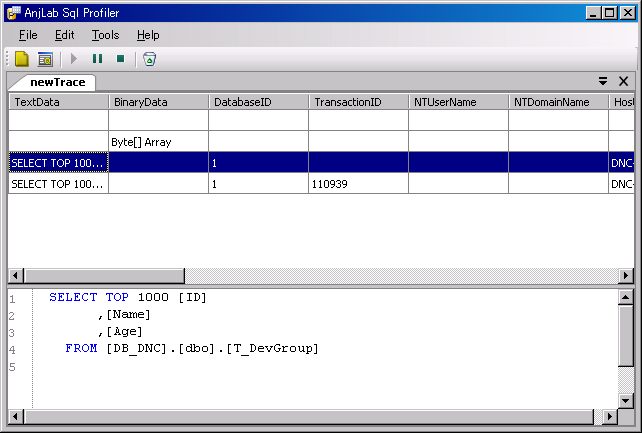Viewport: 642px width, 433px height.
Task: Clear trace events with the bin icon
Action: point(149,59)
